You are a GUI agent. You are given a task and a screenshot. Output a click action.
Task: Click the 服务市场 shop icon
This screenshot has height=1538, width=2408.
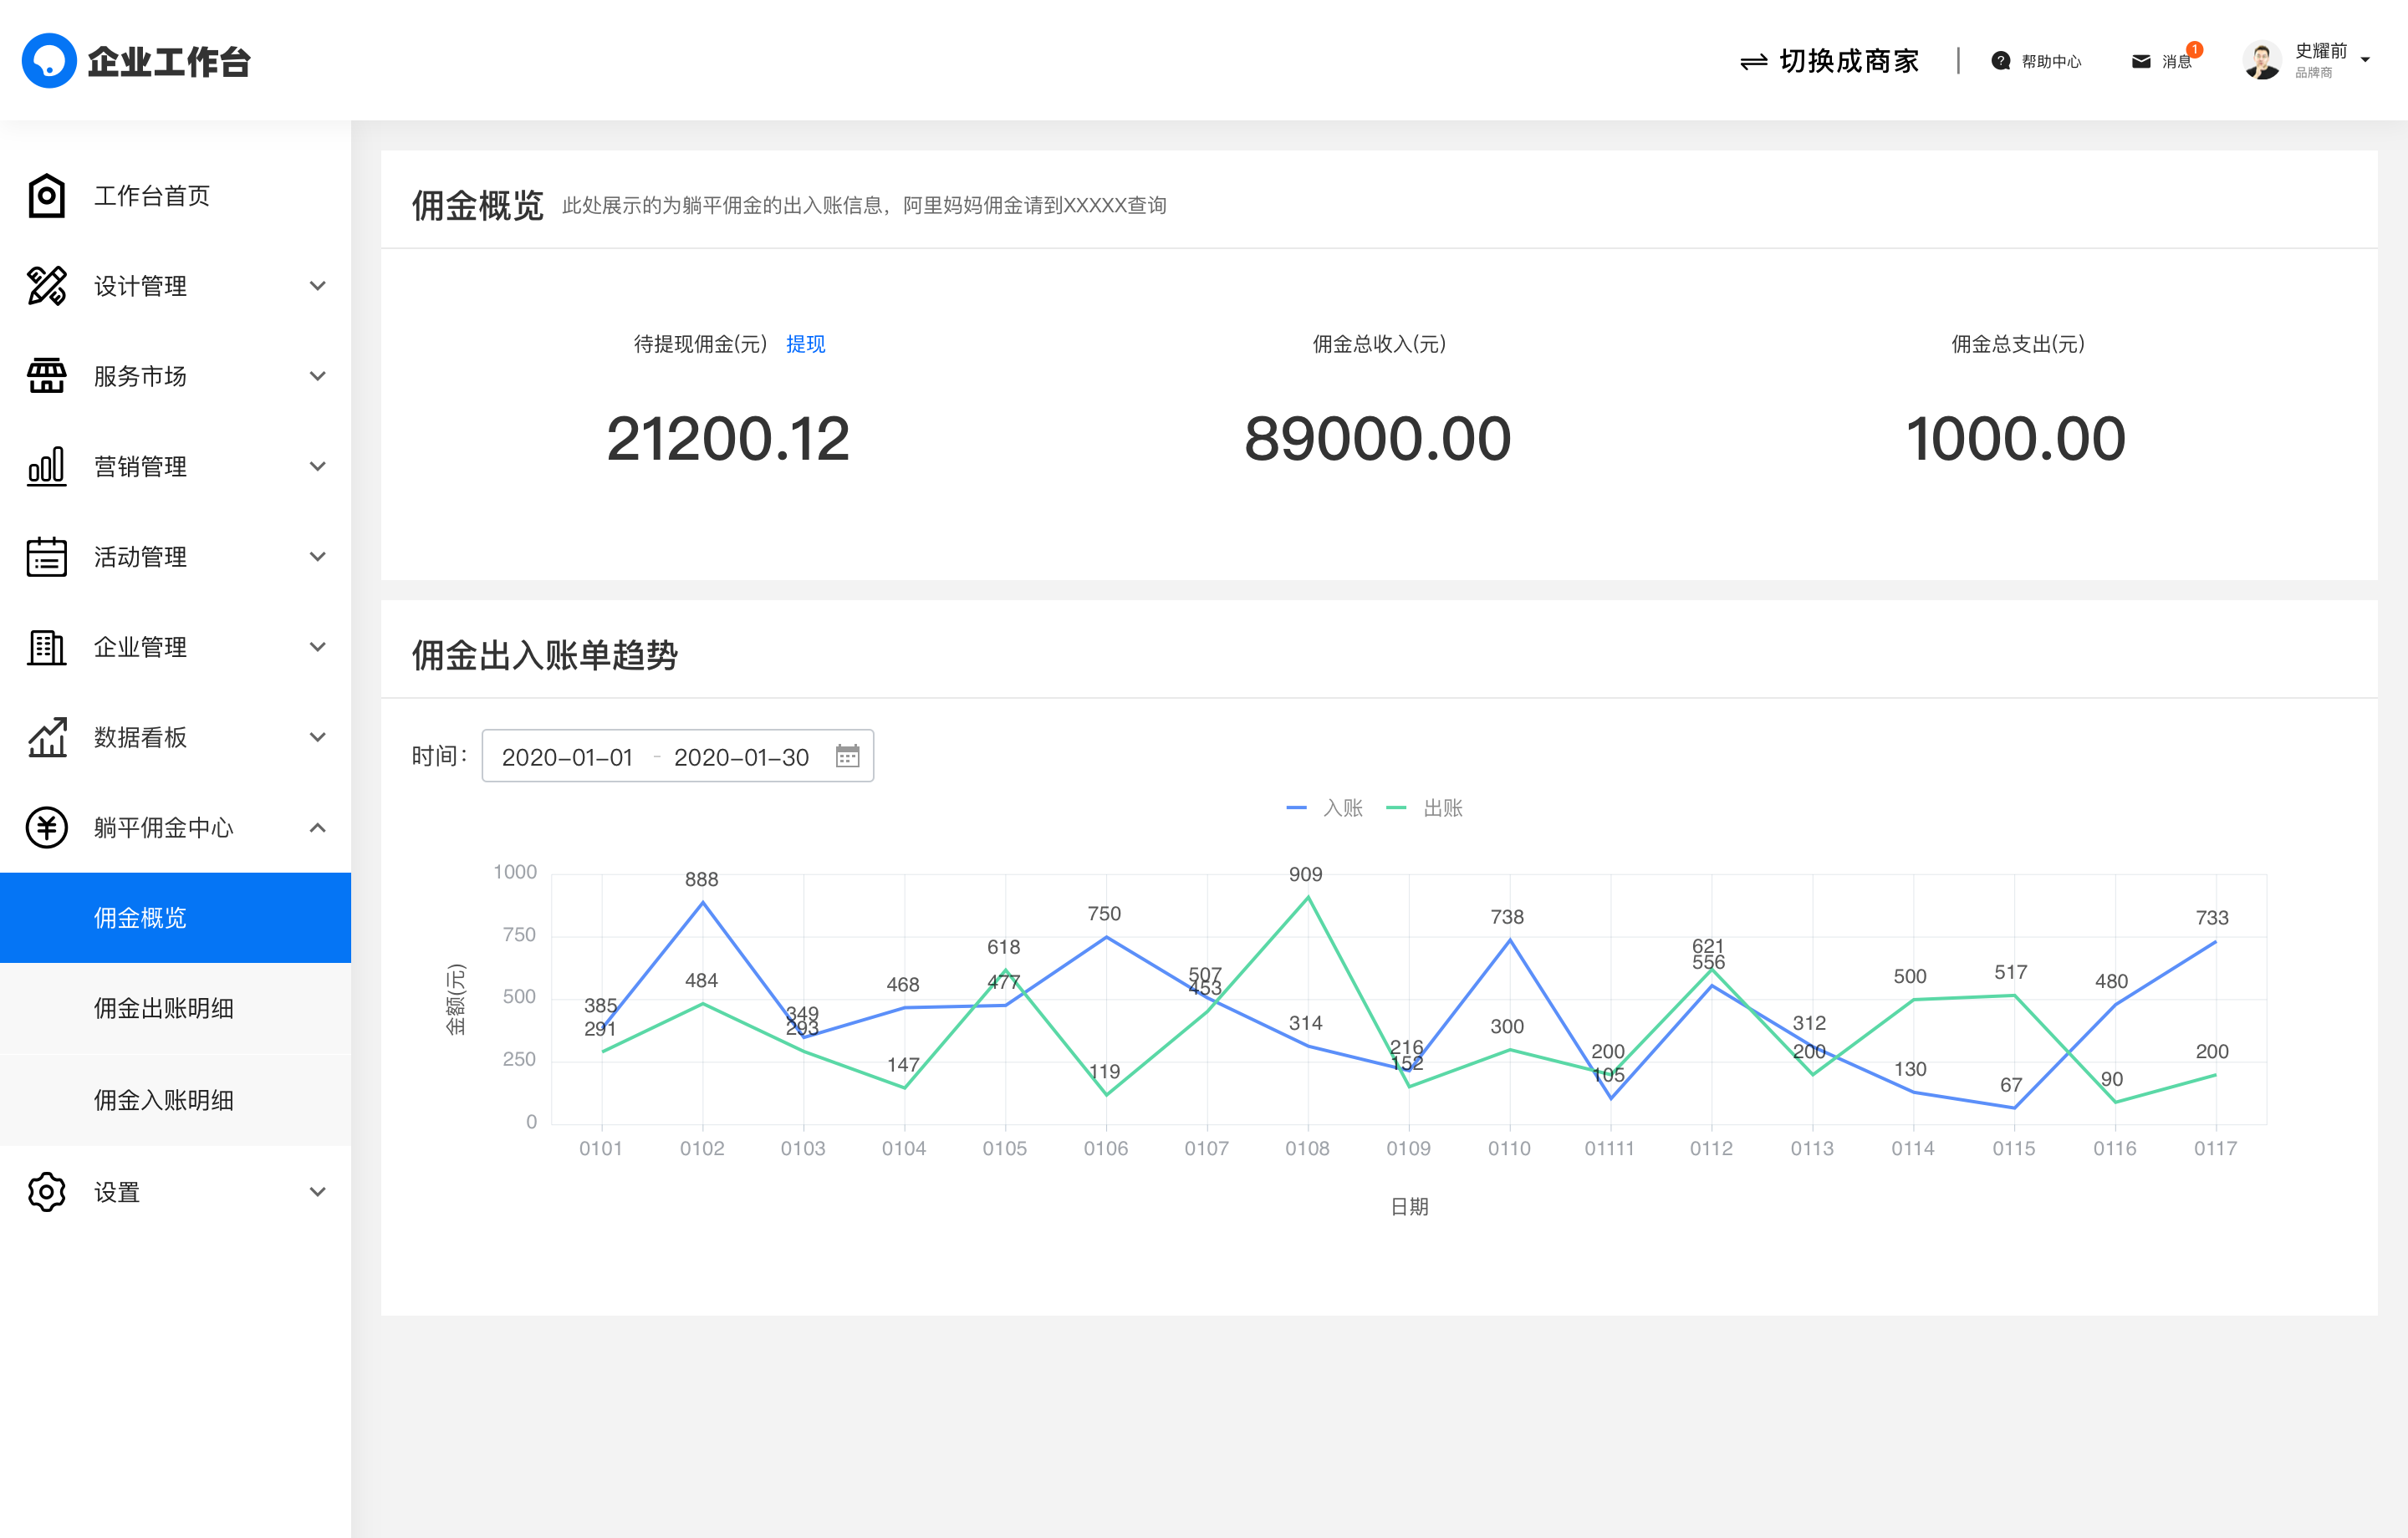click(x=46, y=376)
